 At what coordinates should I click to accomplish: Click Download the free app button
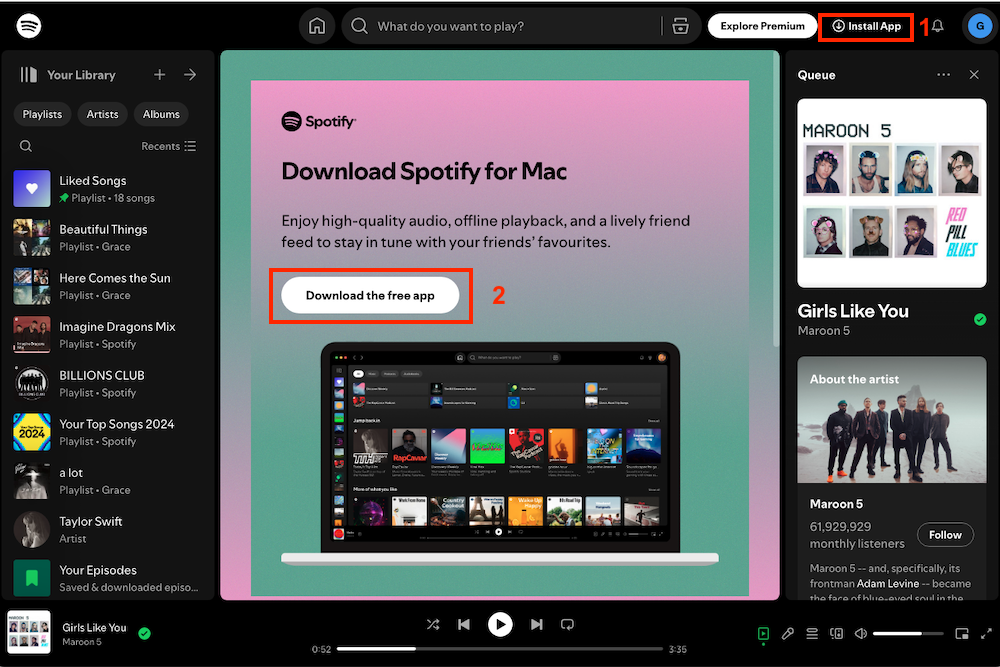click(370, 295)
